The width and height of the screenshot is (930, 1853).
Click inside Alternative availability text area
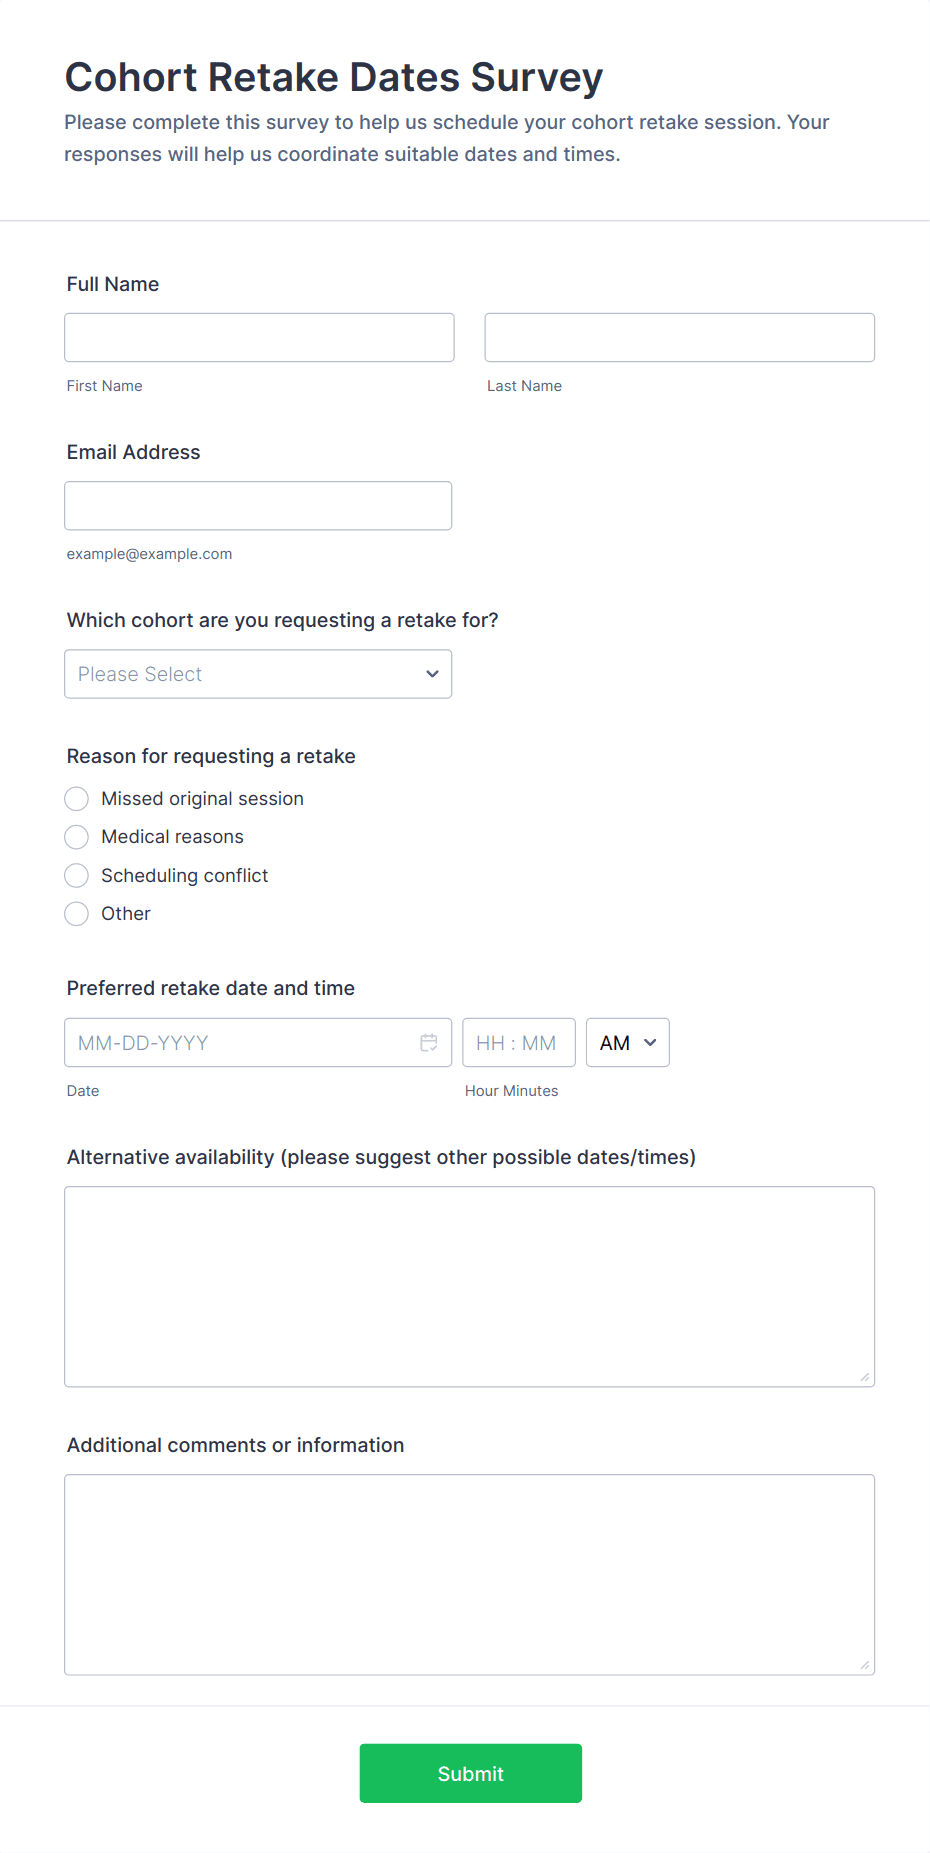(469, 1286)
